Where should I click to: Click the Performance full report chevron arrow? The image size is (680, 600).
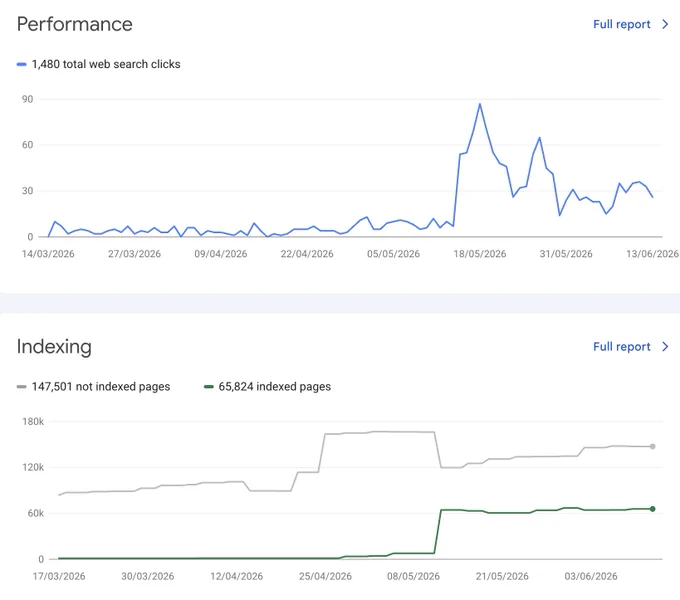(x=665, y=24)
